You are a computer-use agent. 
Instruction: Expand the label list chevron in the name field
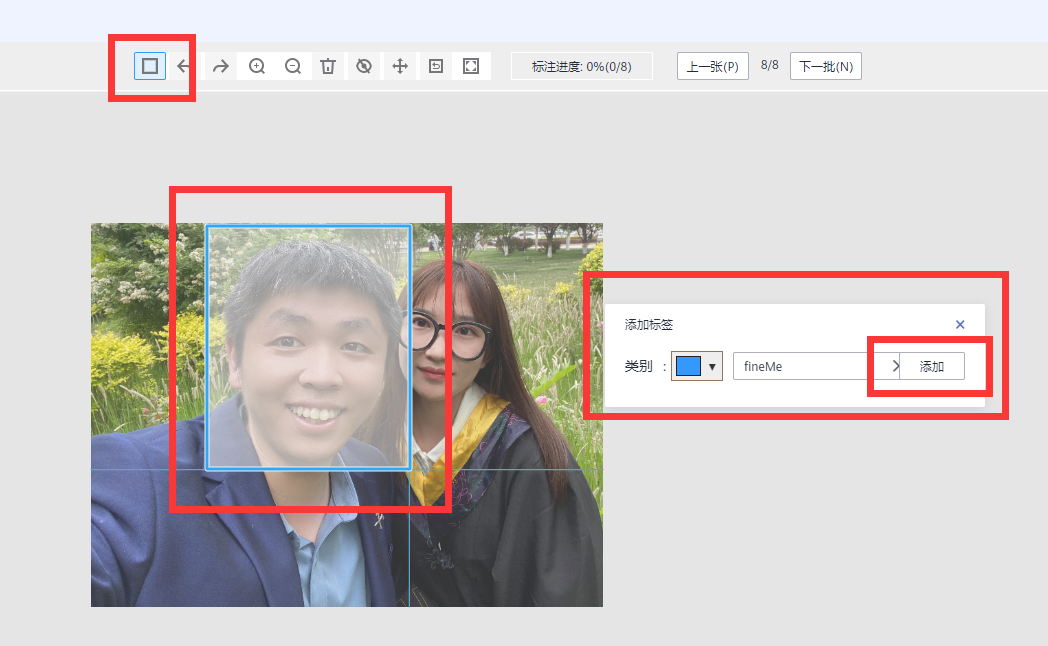[x=895, y=367]
